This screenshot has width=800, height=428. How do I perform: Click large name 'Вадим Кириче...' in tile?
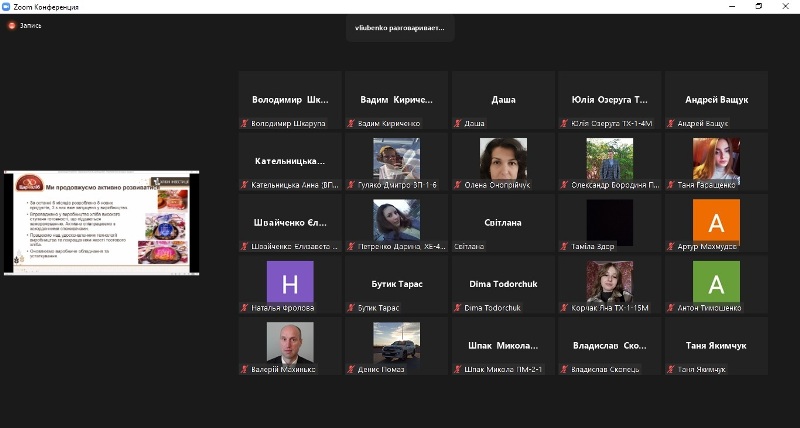coord(396,100)
